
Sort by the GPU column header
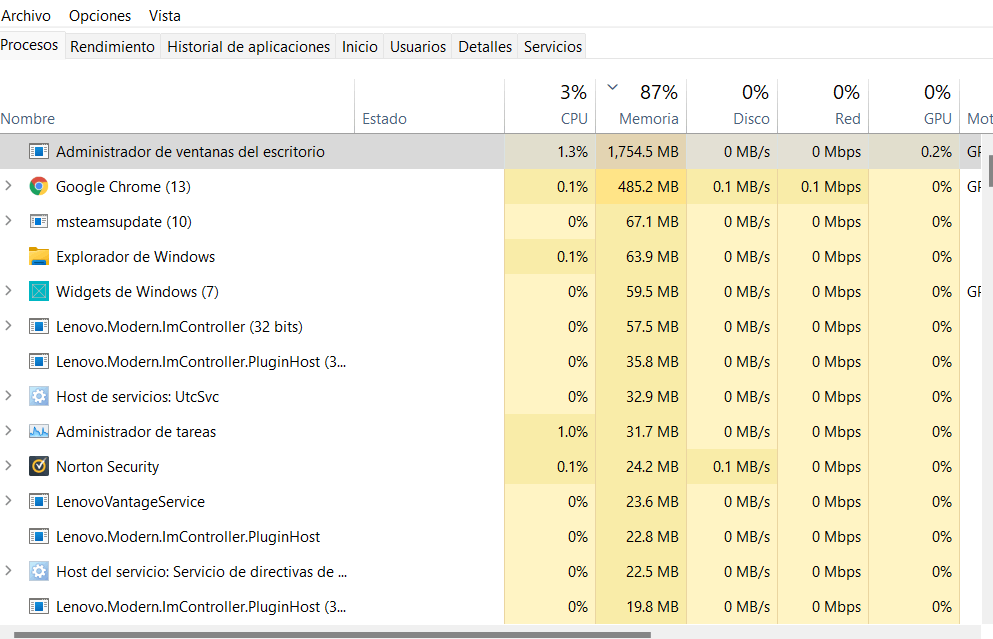tap(914, 106)
